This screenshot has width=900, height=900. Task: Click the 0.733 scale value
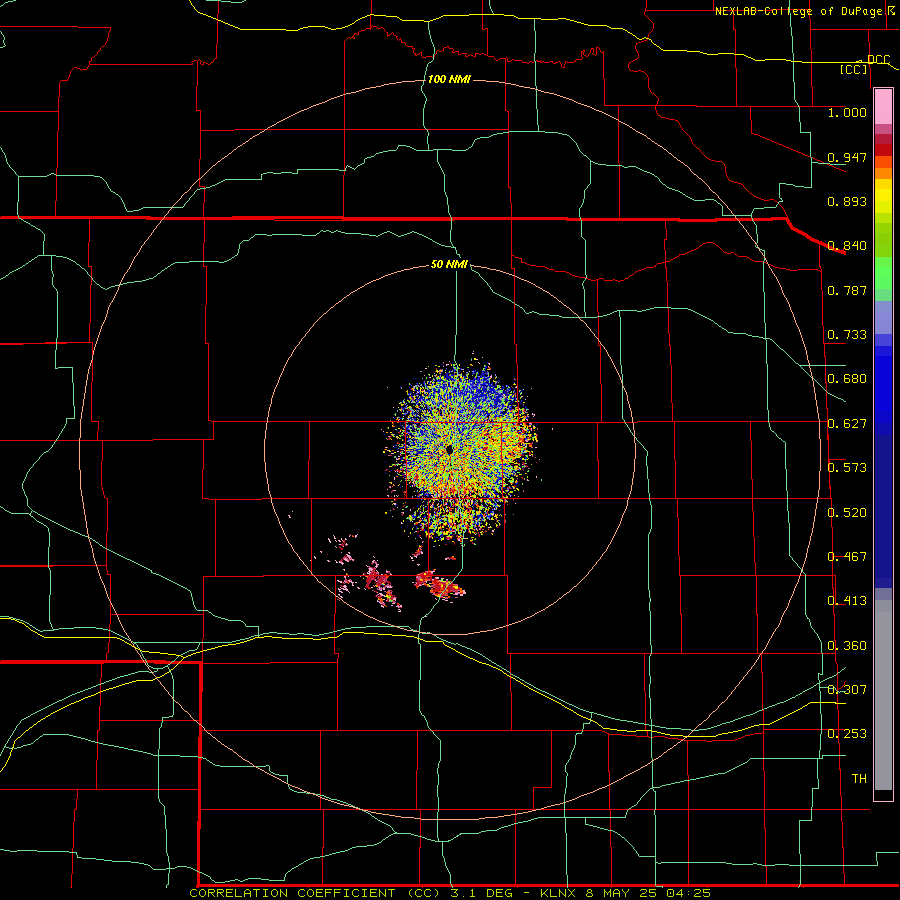click(847, 335)
